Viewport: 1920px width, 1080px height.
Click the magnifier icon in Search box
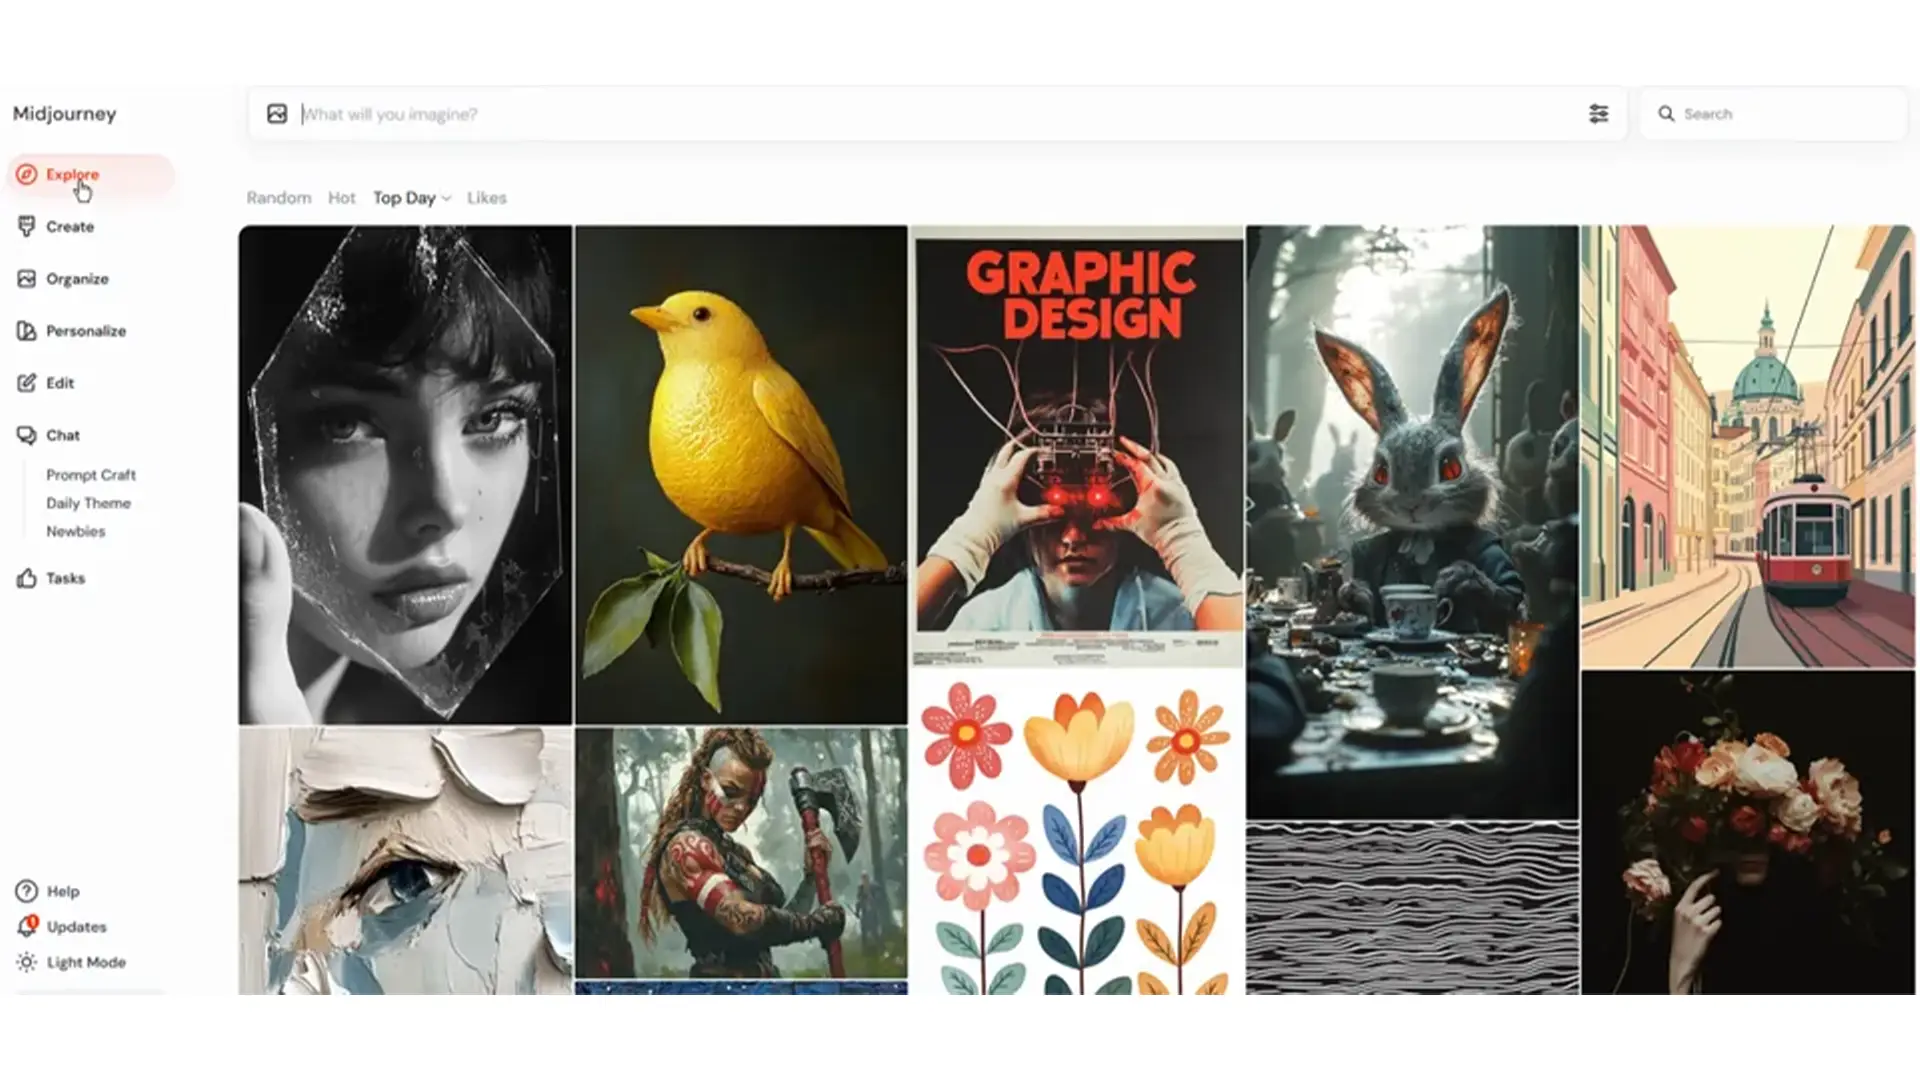[1666, 114]
